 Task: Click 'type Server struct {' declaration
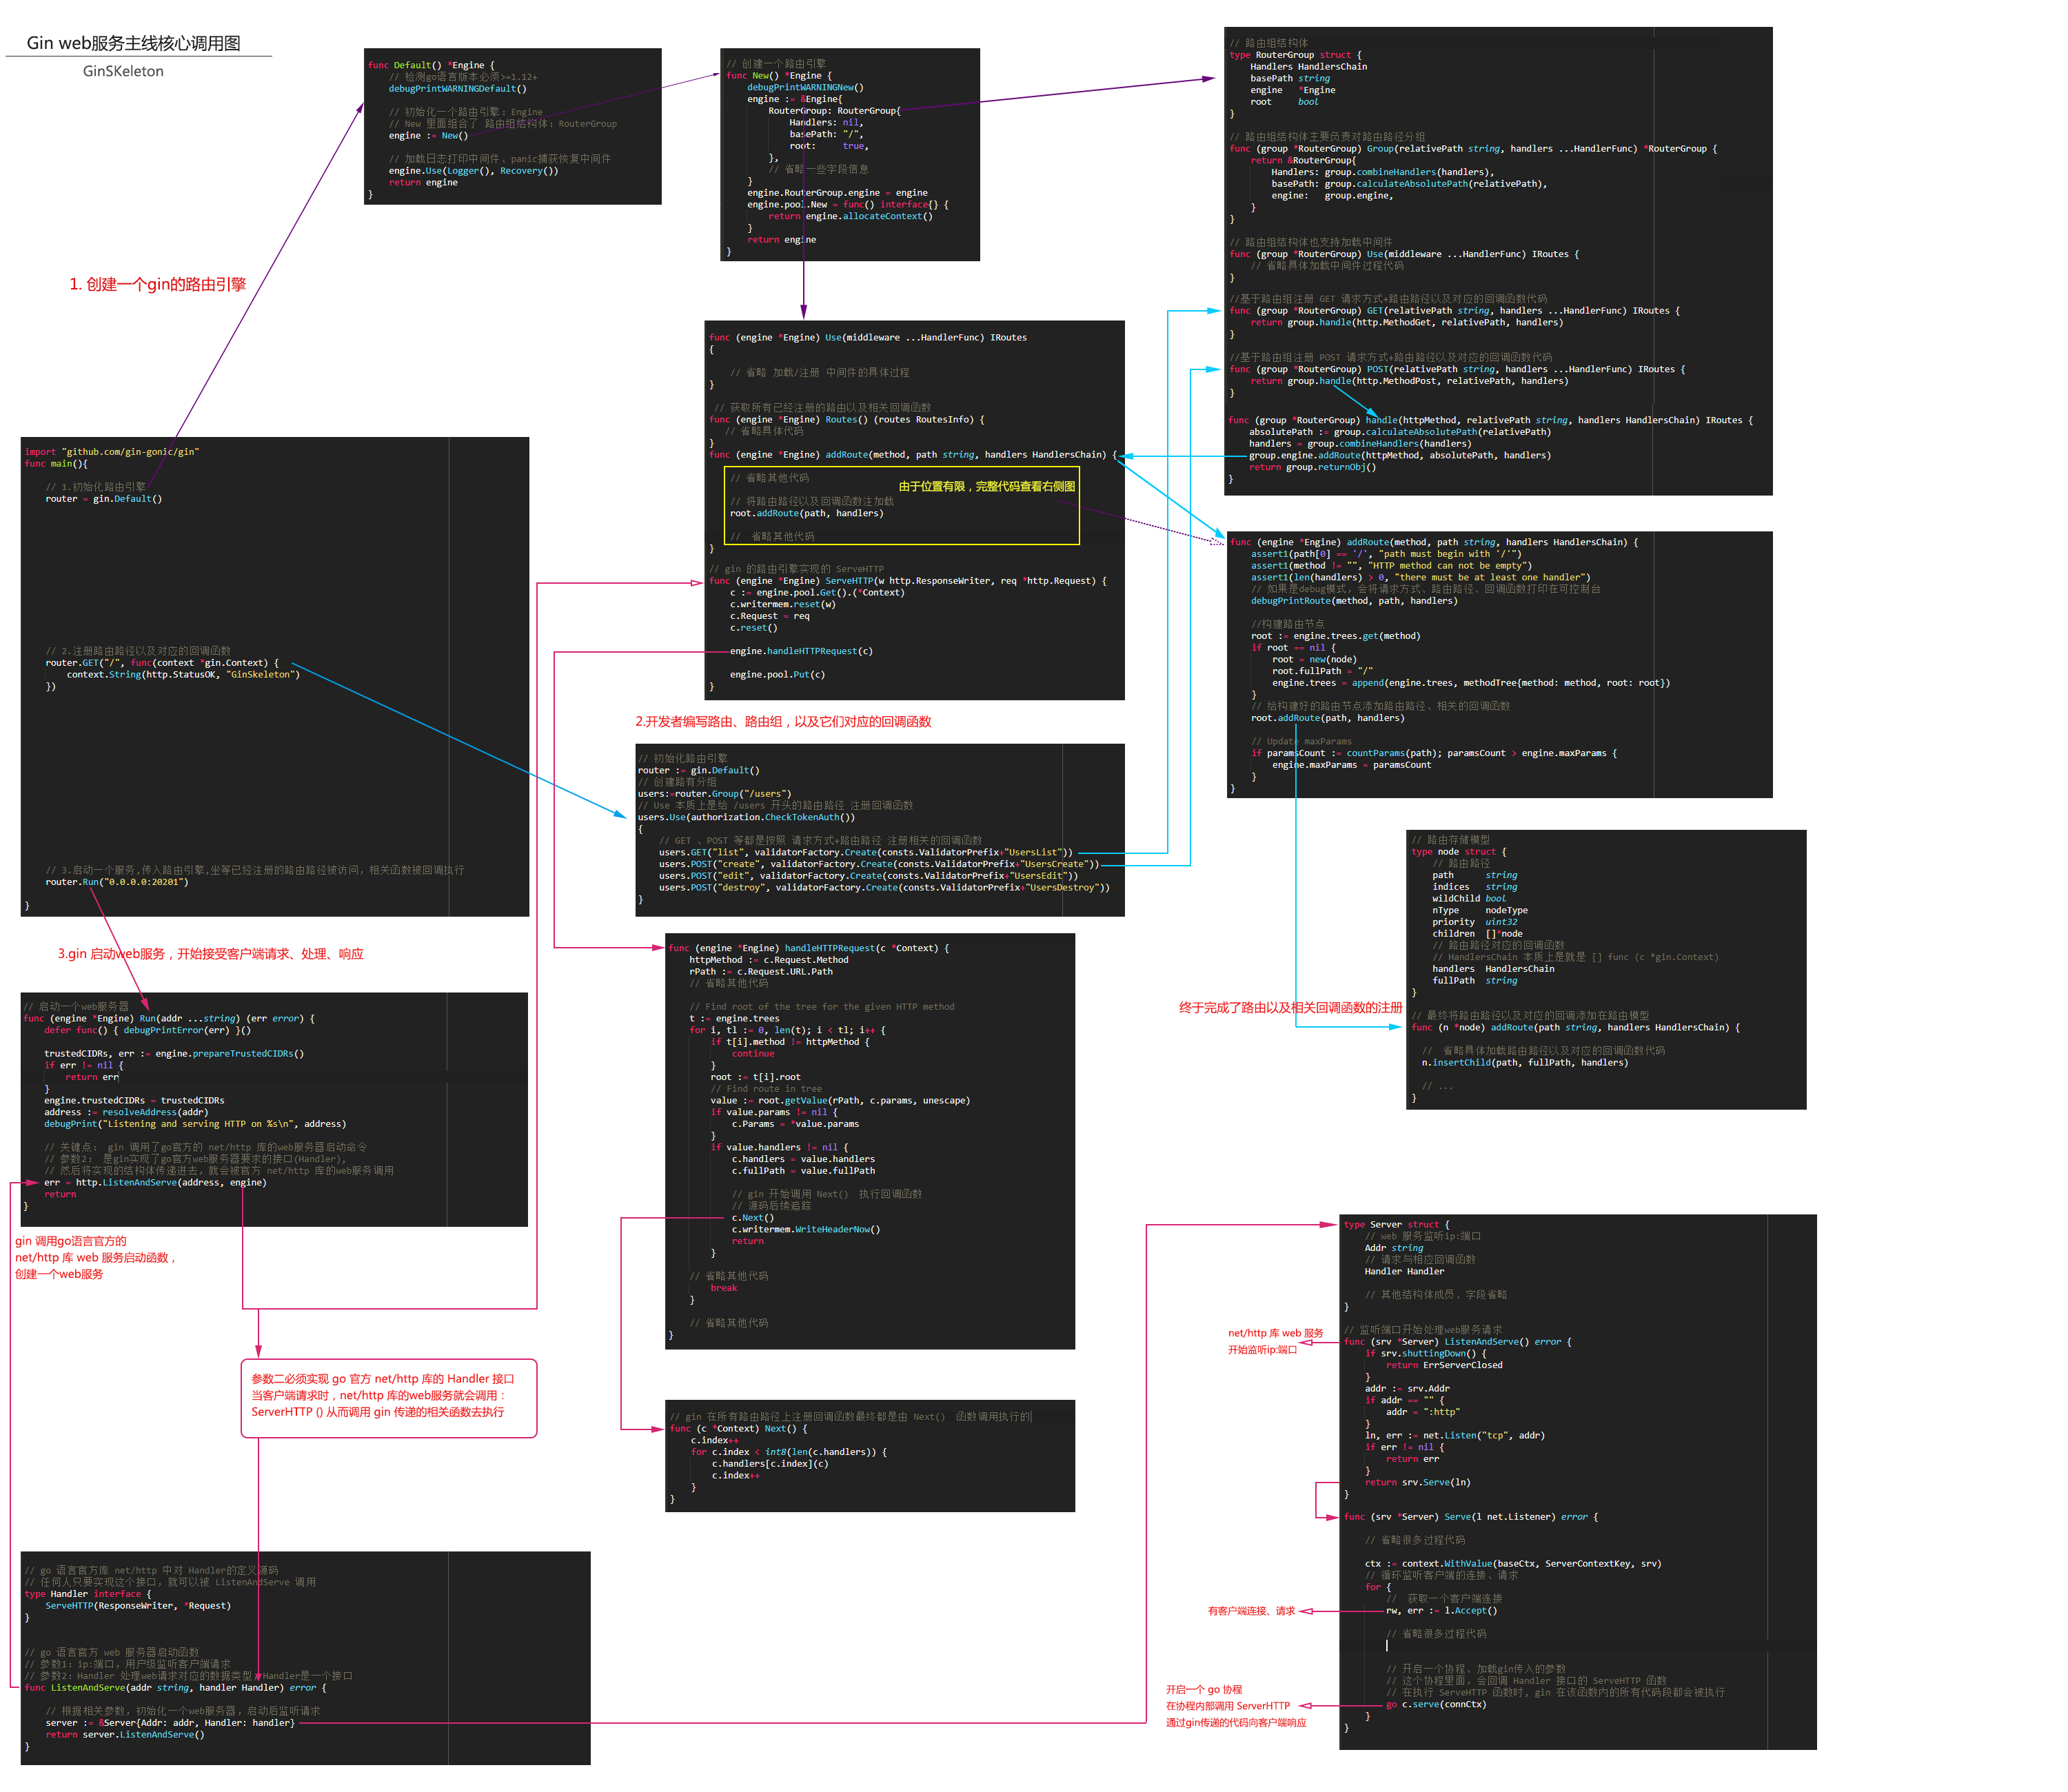click(1396, 1224)
